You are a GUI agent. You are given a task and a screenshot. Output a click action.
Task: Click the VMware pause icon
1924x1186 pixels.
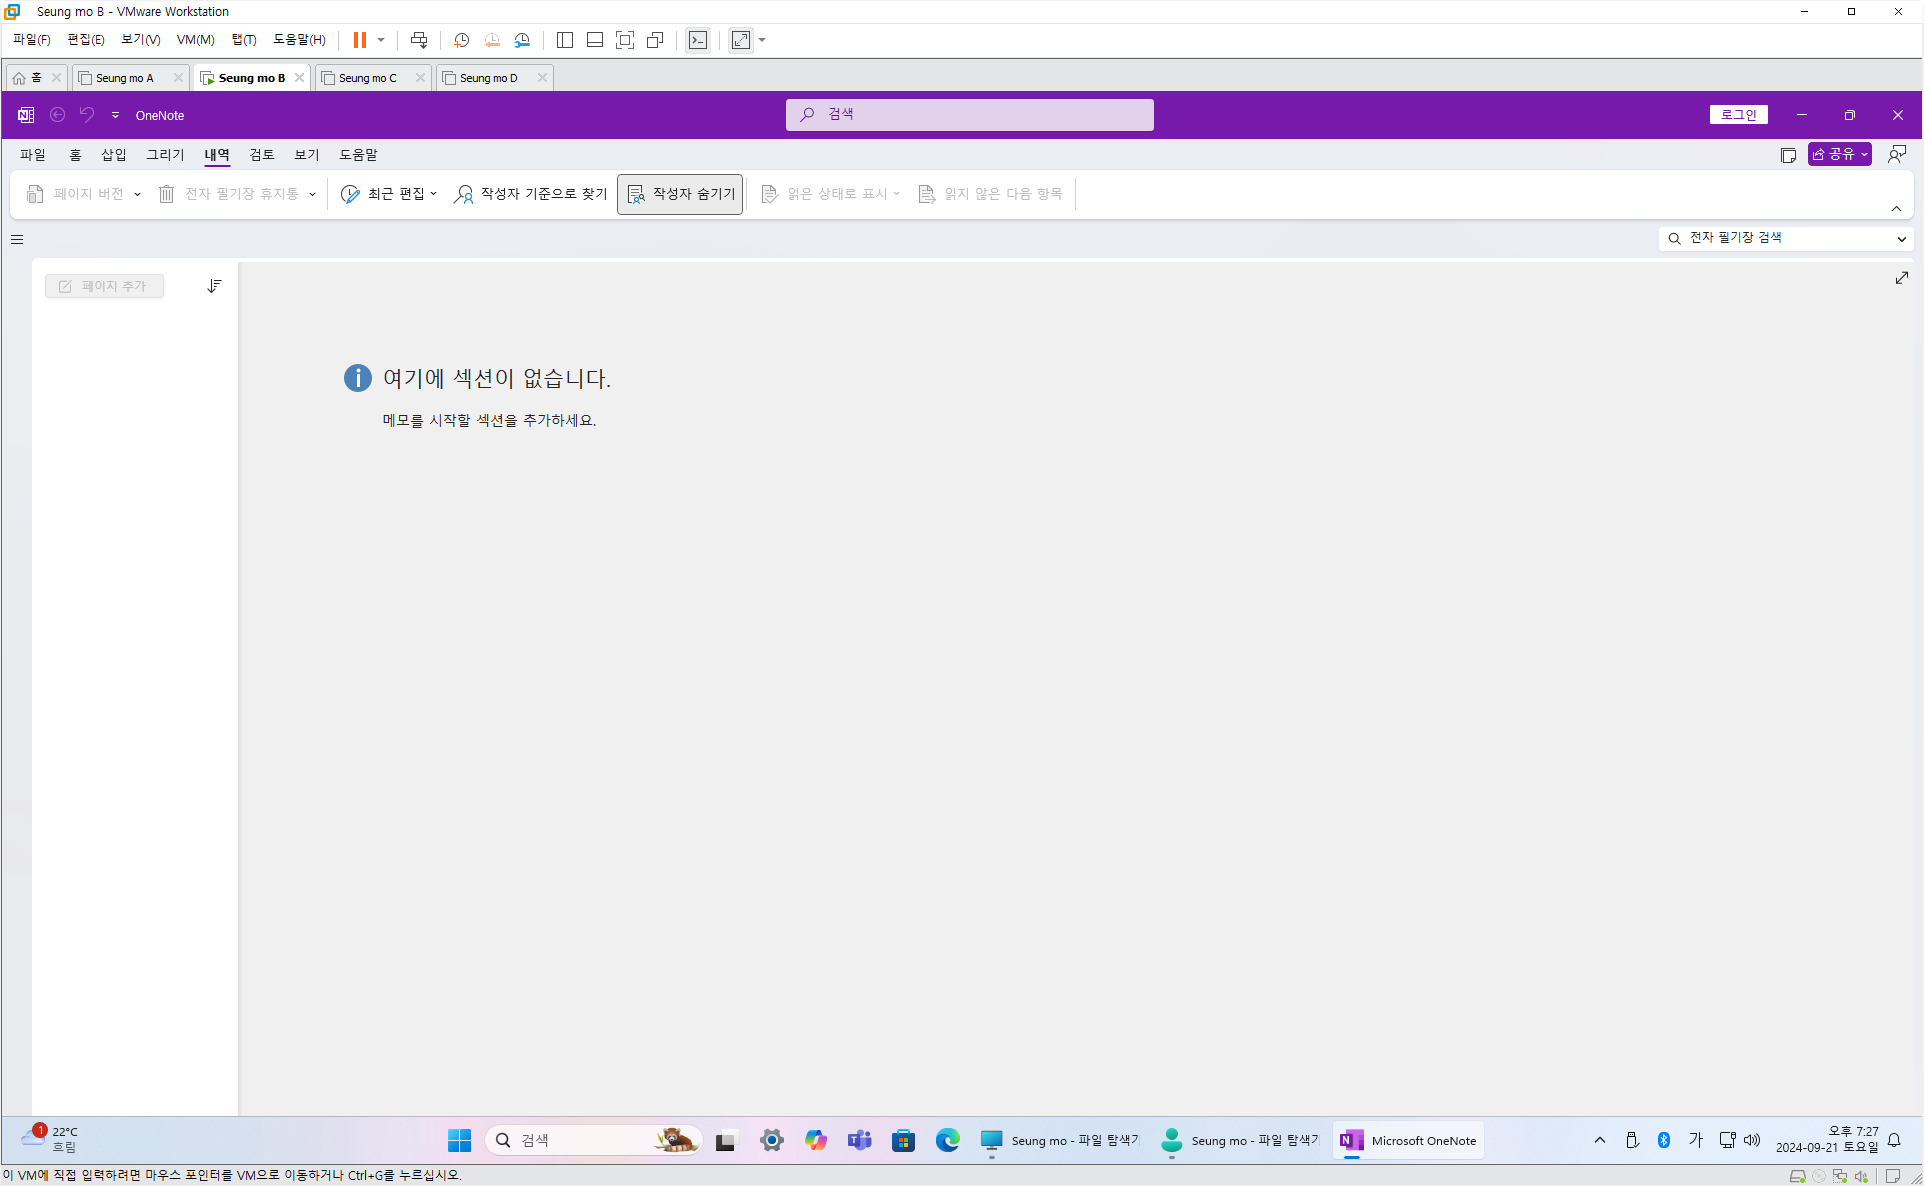pos(359,40)
